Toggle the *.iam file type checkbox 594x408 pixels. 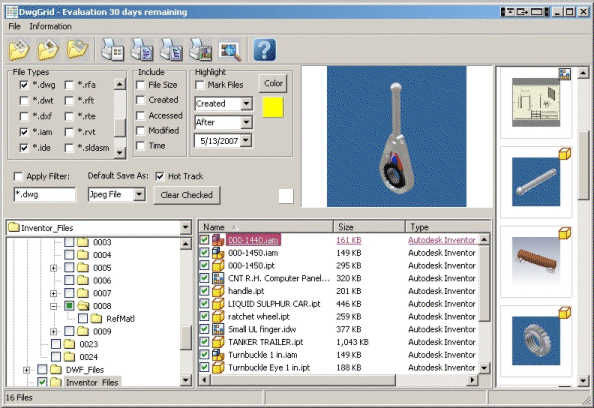click(24, 132)
